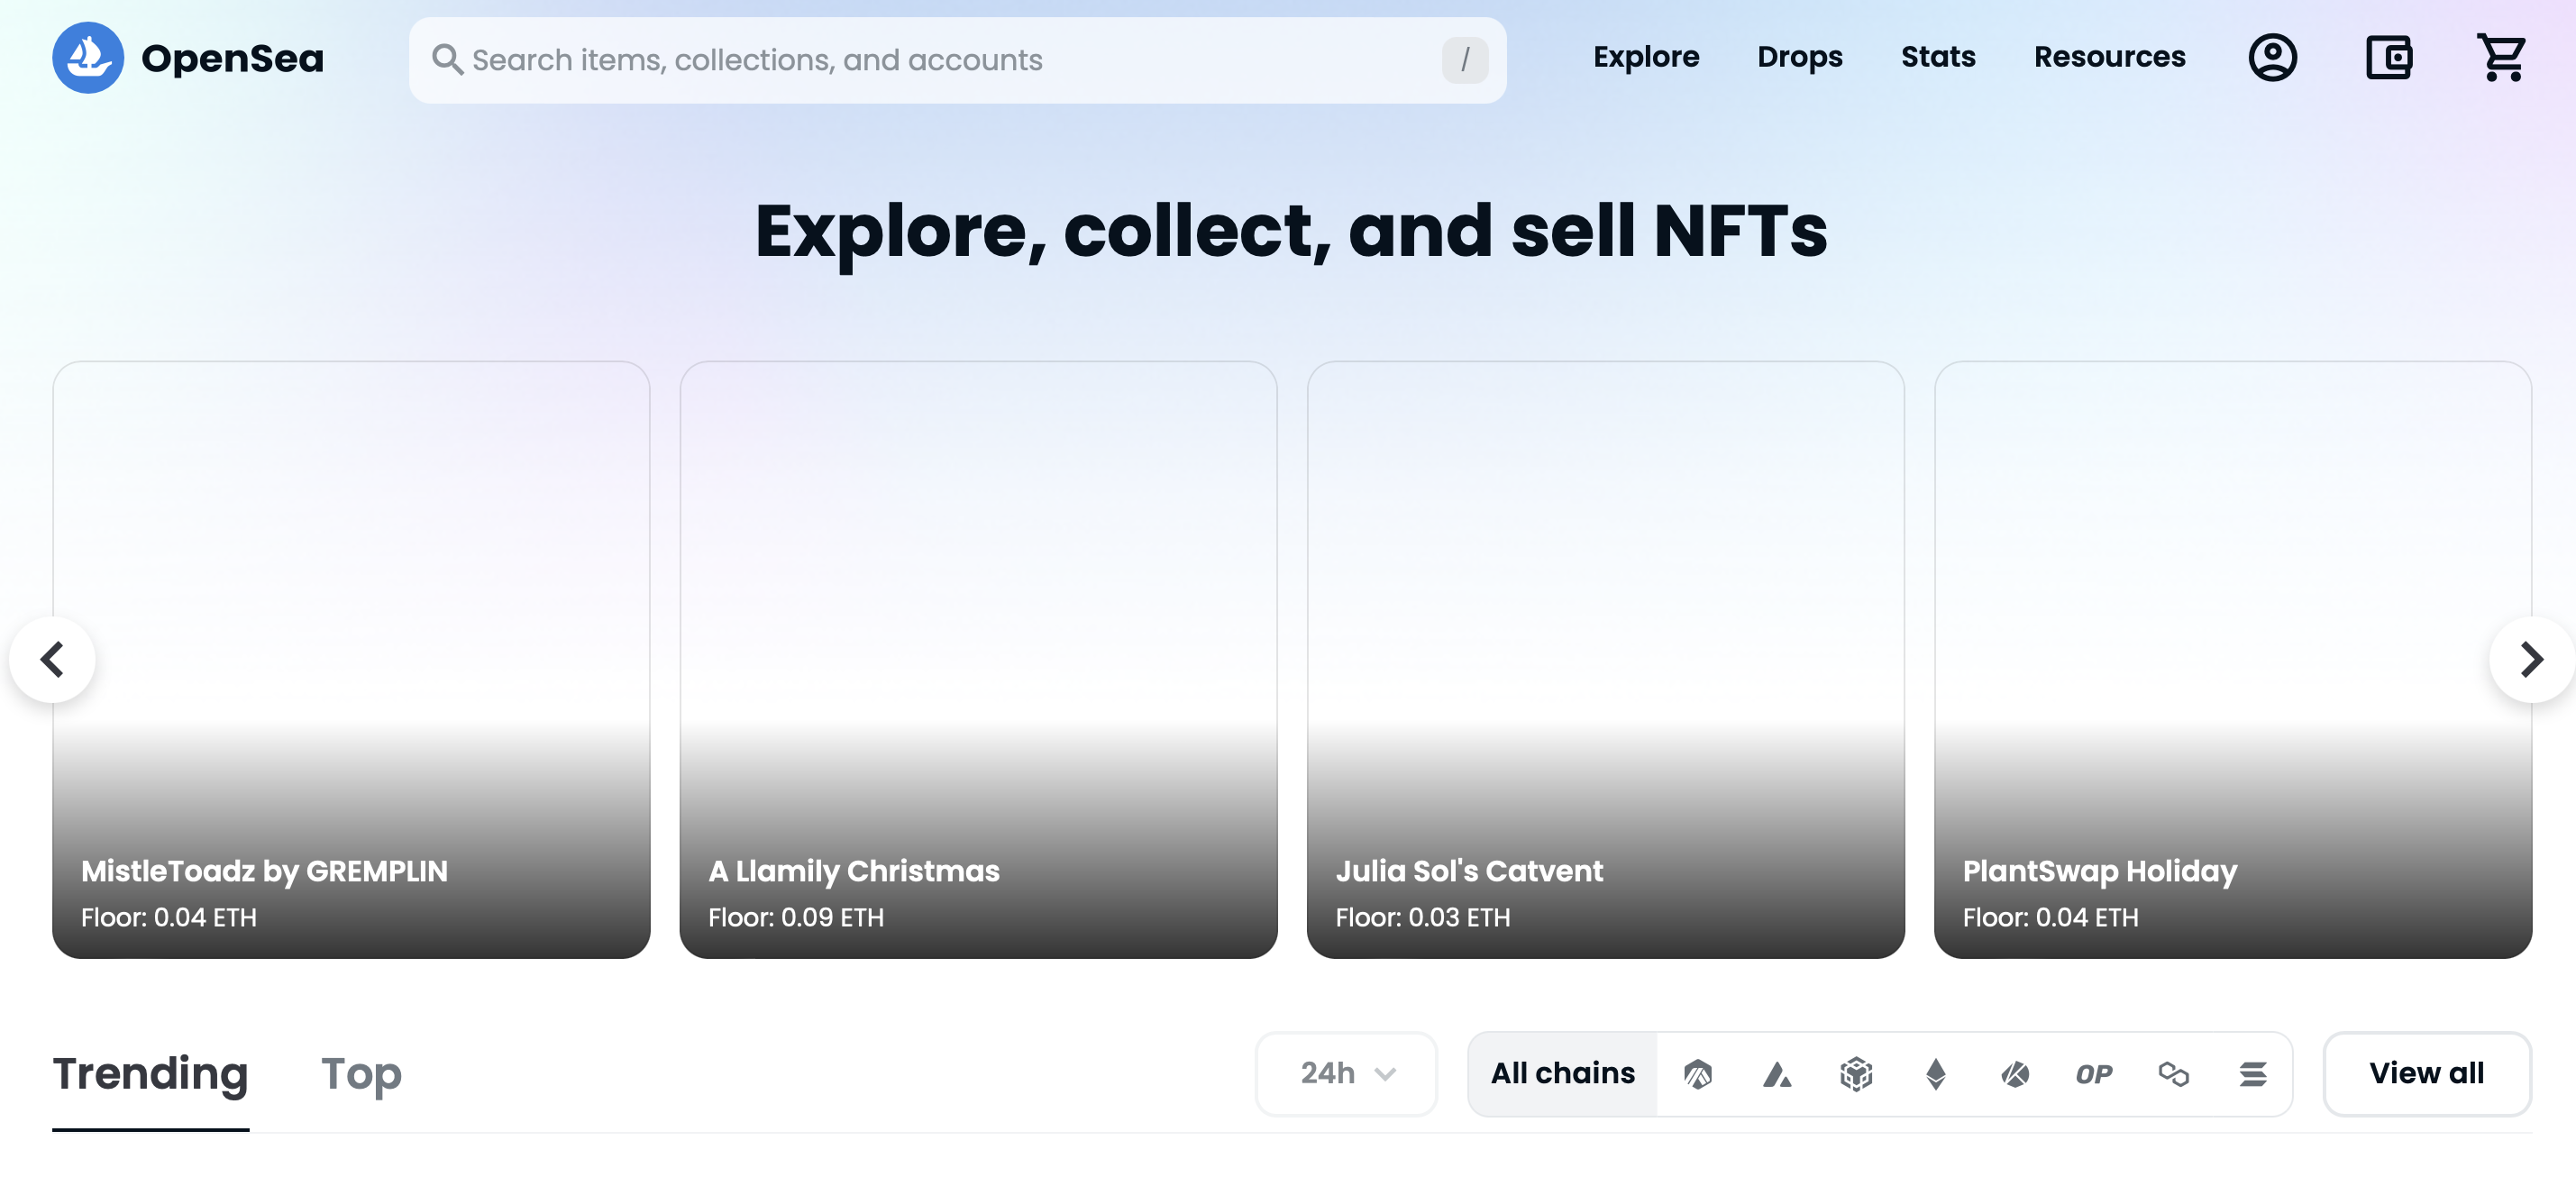Go to previous carousel slide arrow
This screenshot has height=1177, width=2576.
pyautogui.click(x=52, y=659)
